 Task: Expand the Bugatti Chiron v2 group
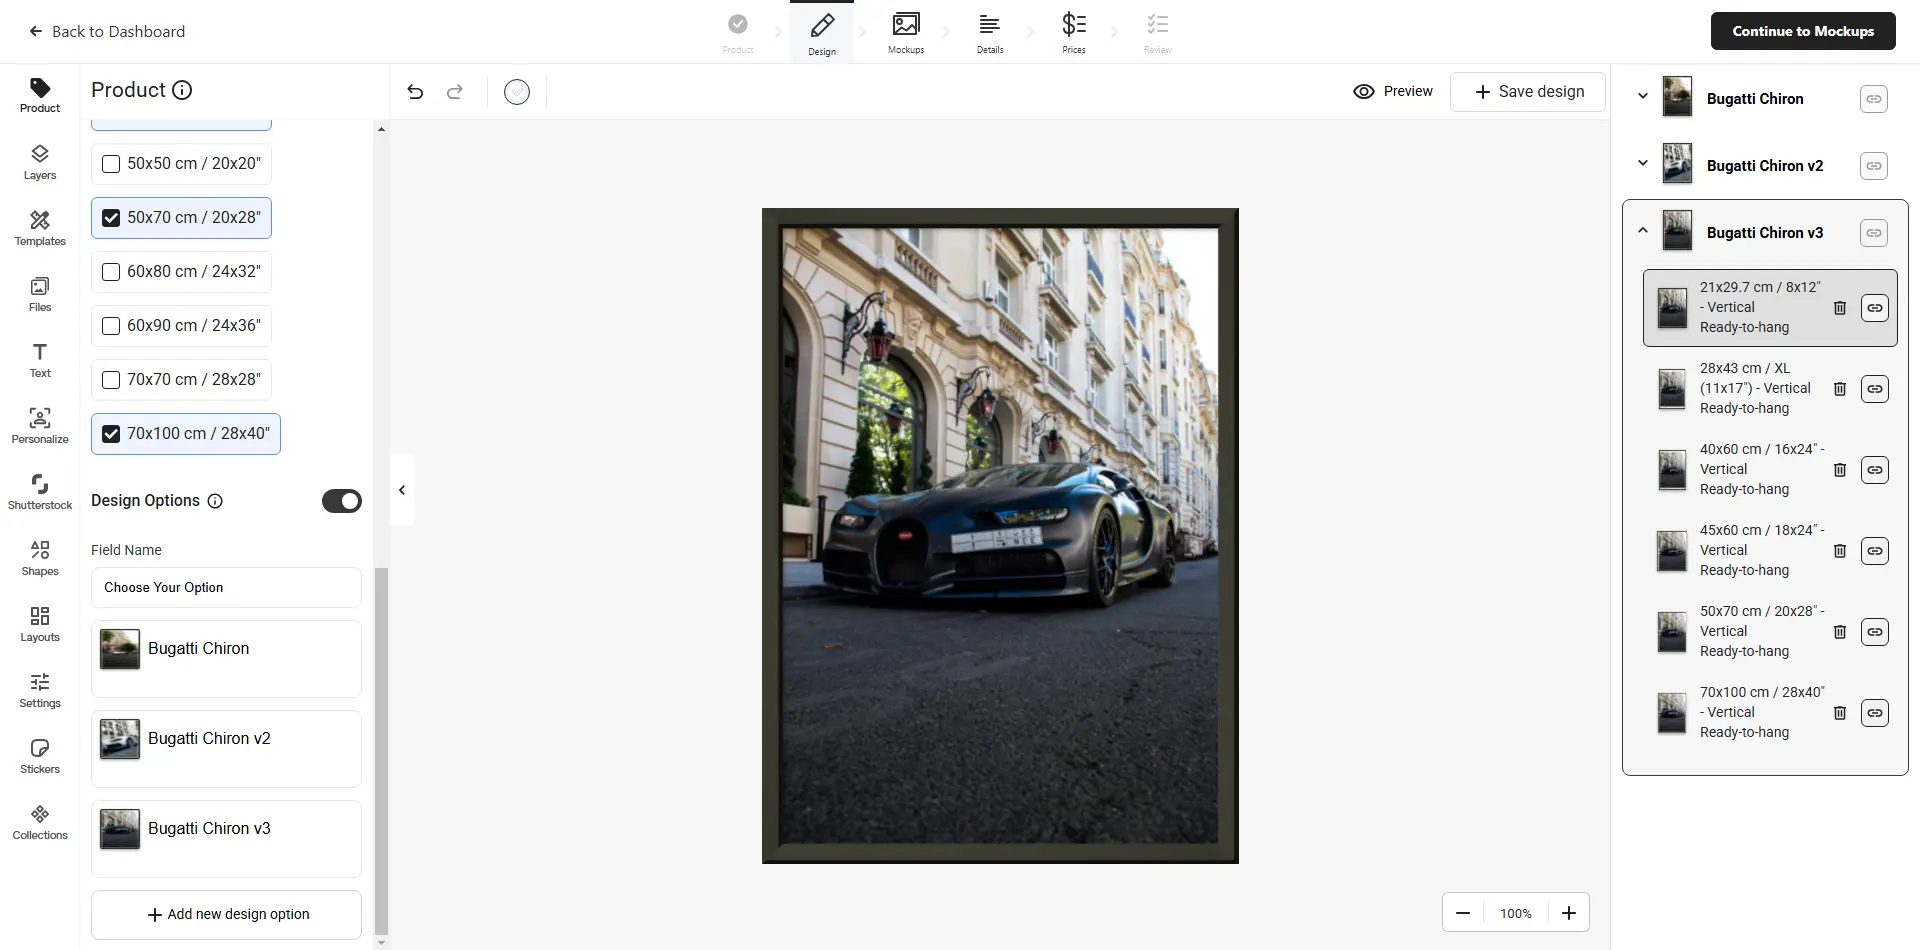[x=1642, y=164]
